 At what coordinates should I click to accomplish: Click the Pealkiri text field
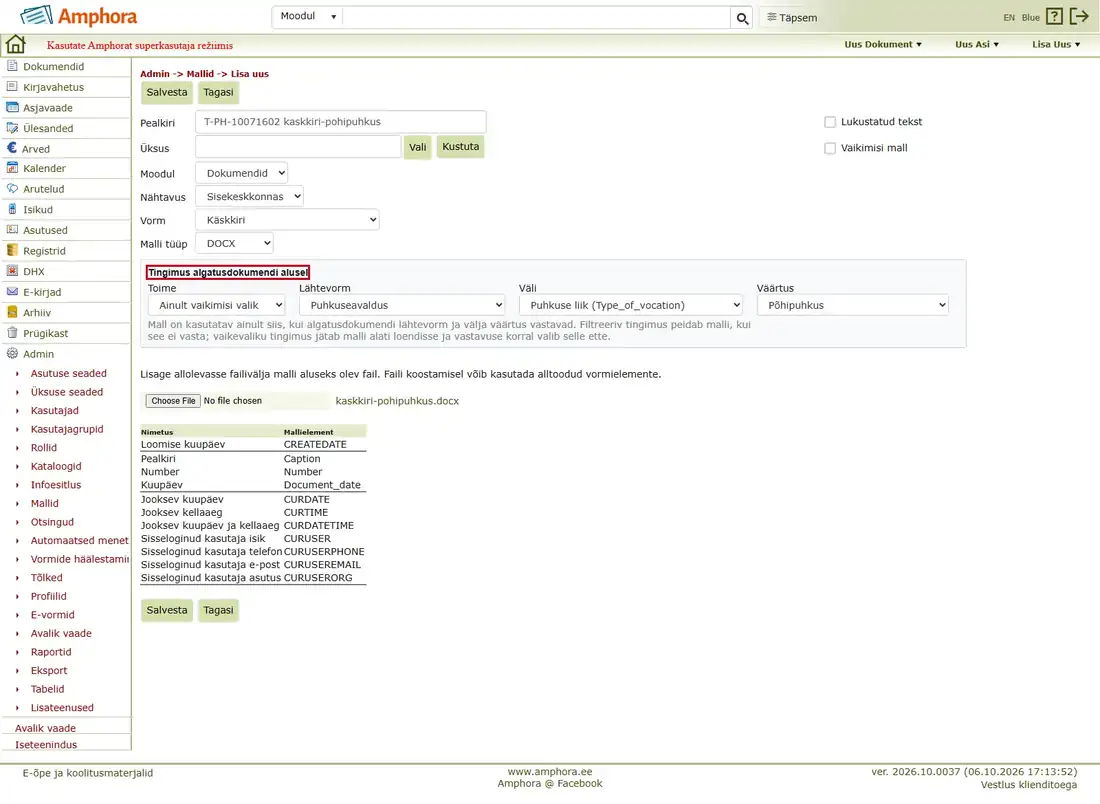pos(340,122)
